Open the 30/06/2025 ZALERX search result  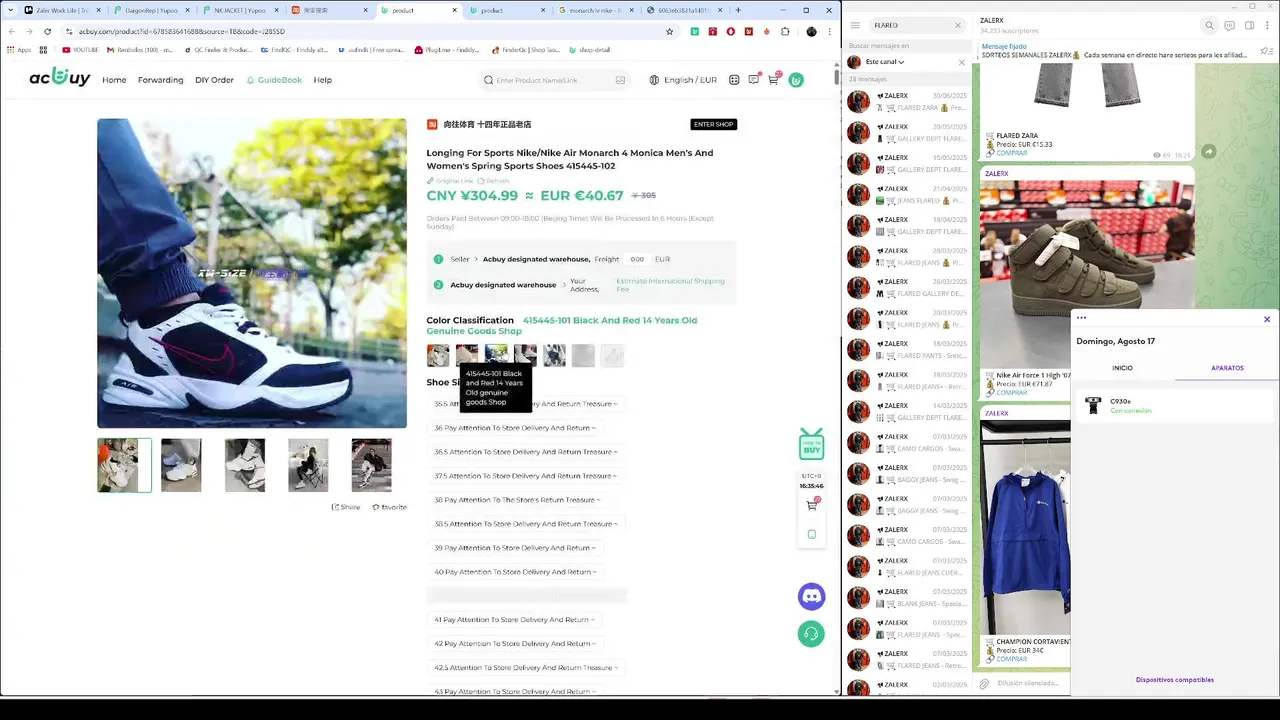pyautogui.click(x=907, y=102)
